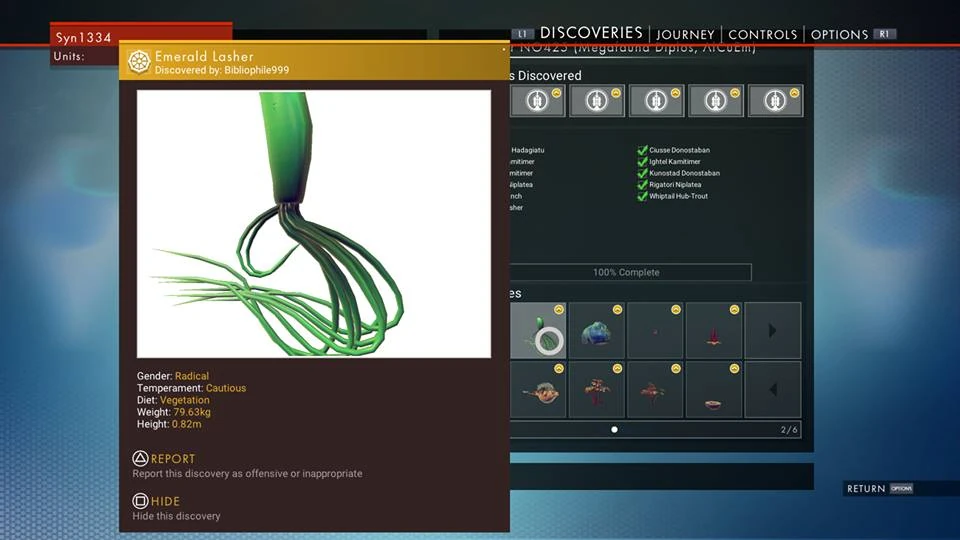Click the RETURN button
The height and width of the screenshot is (540, 960).
866,489
